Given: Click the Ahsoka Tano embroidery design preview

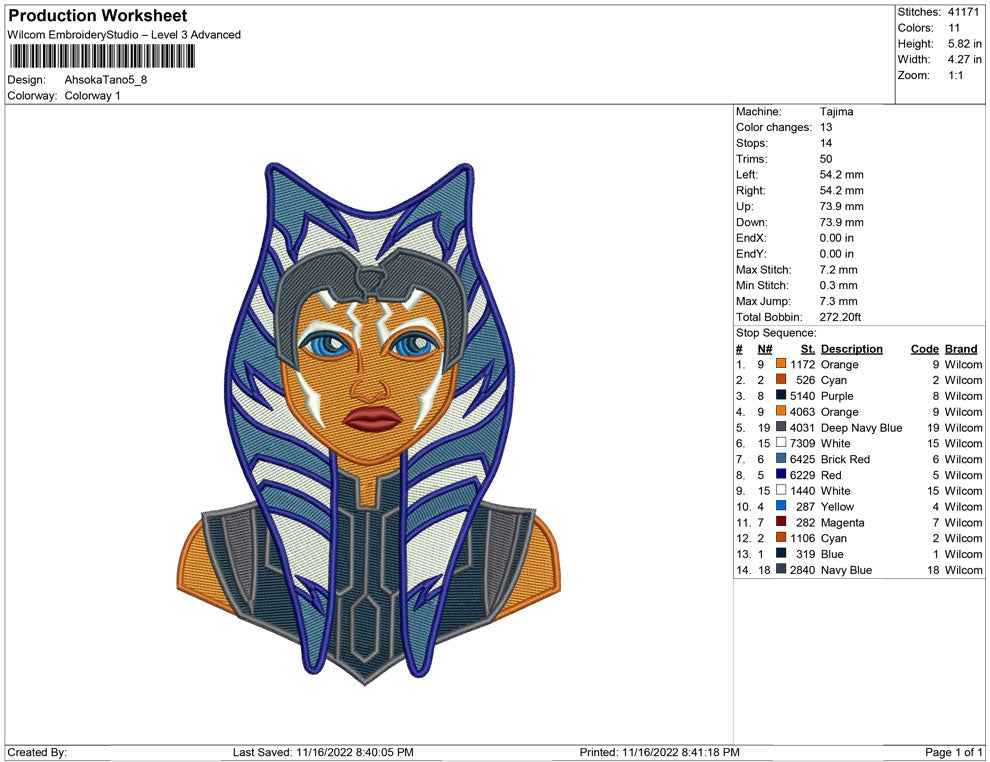Looking at the screenshot, I should coord(368,423).
